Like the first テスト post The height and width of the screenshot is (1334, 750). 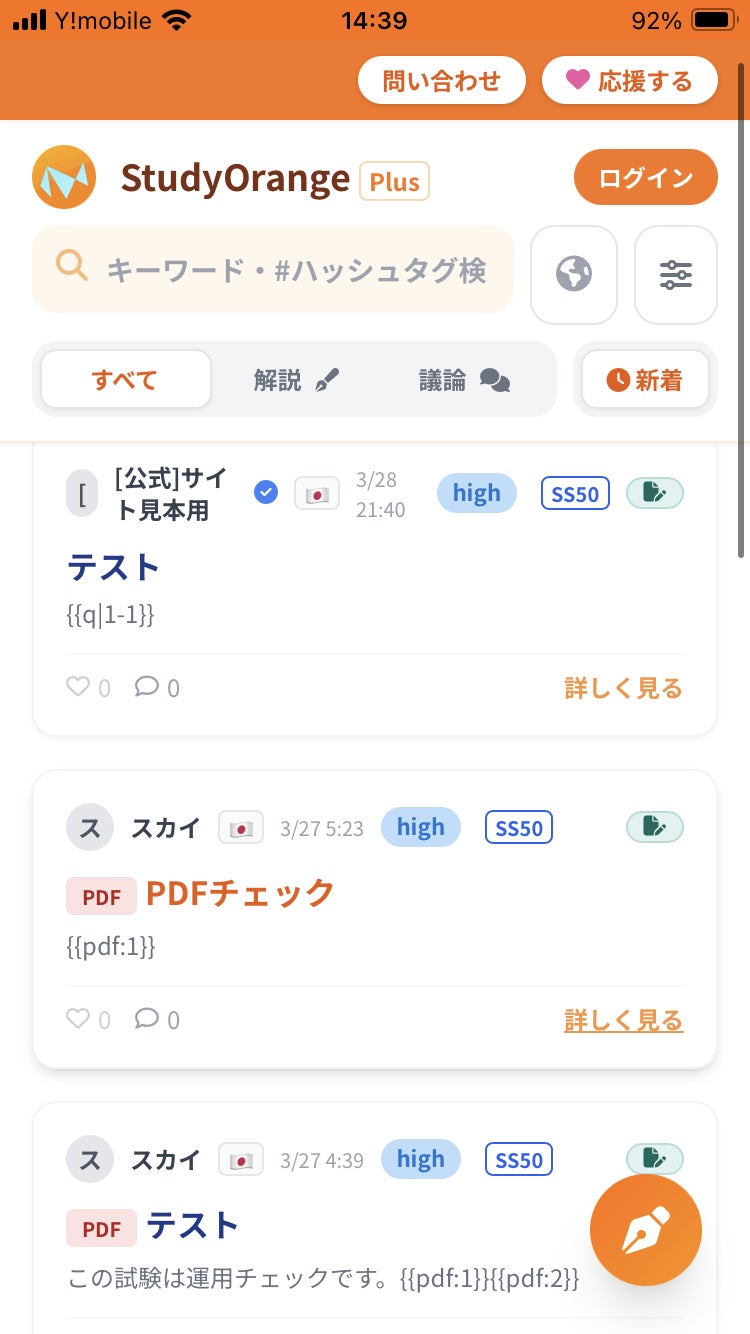pyautogui.click(x=78, y=687)
